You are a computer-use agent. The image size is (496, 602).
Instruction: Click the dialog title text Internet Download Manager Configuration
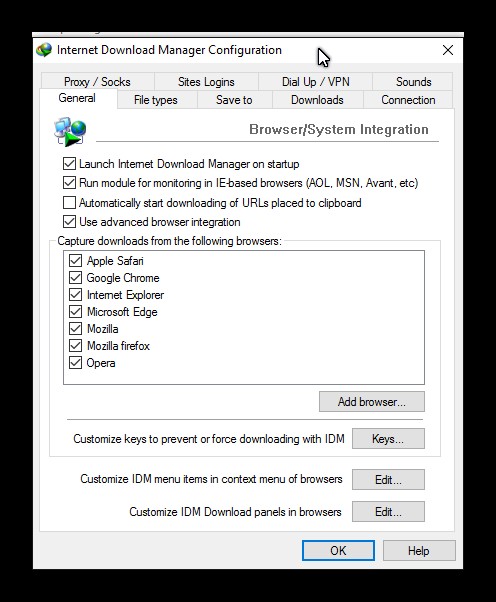pyautogui.click(x=169, y=50)
